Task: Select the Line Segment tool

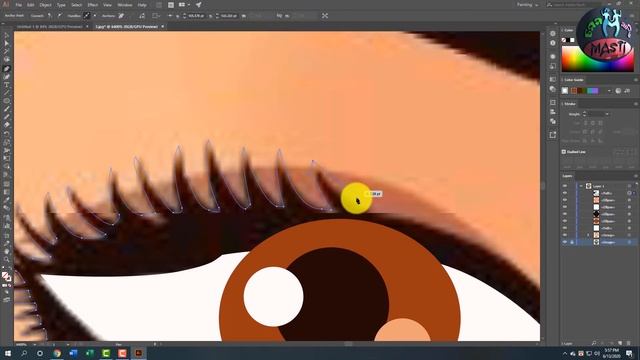Action: [x=7, y=93]
